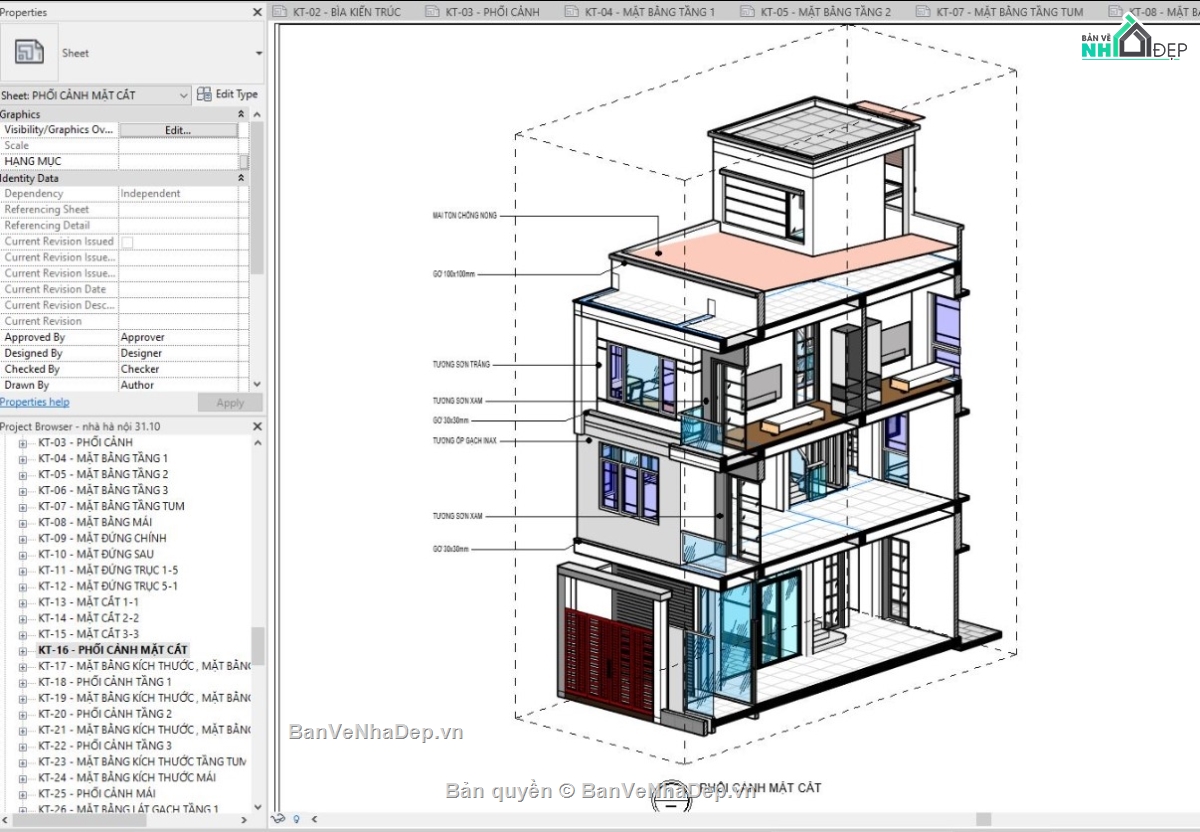This screenshot has height=832, width=1200.
Task: Click the MÁI TÔN CHỐNG NÓNG annotation label
Action: pyautogui.click(x=464, y=216)
